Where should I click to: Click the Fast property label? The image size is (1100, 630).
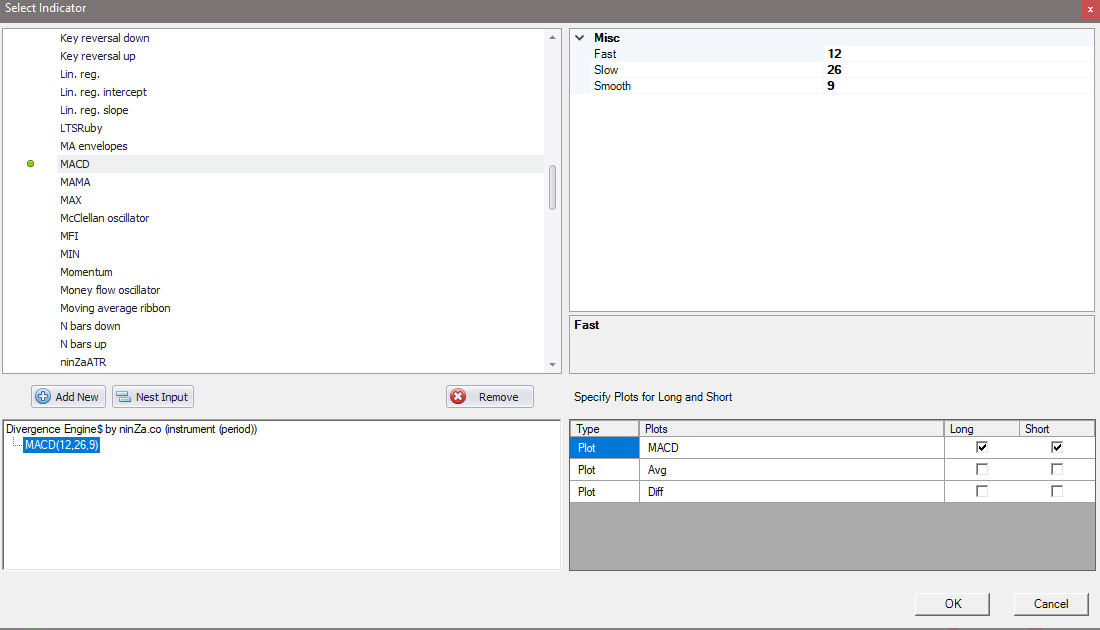pos(605,54)
